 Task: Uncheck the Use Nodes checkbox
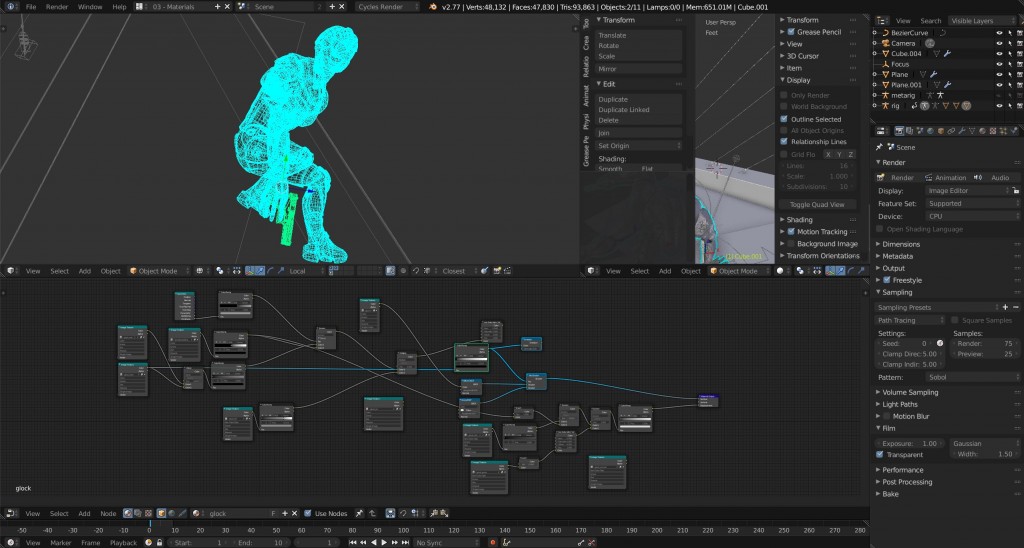306,513
